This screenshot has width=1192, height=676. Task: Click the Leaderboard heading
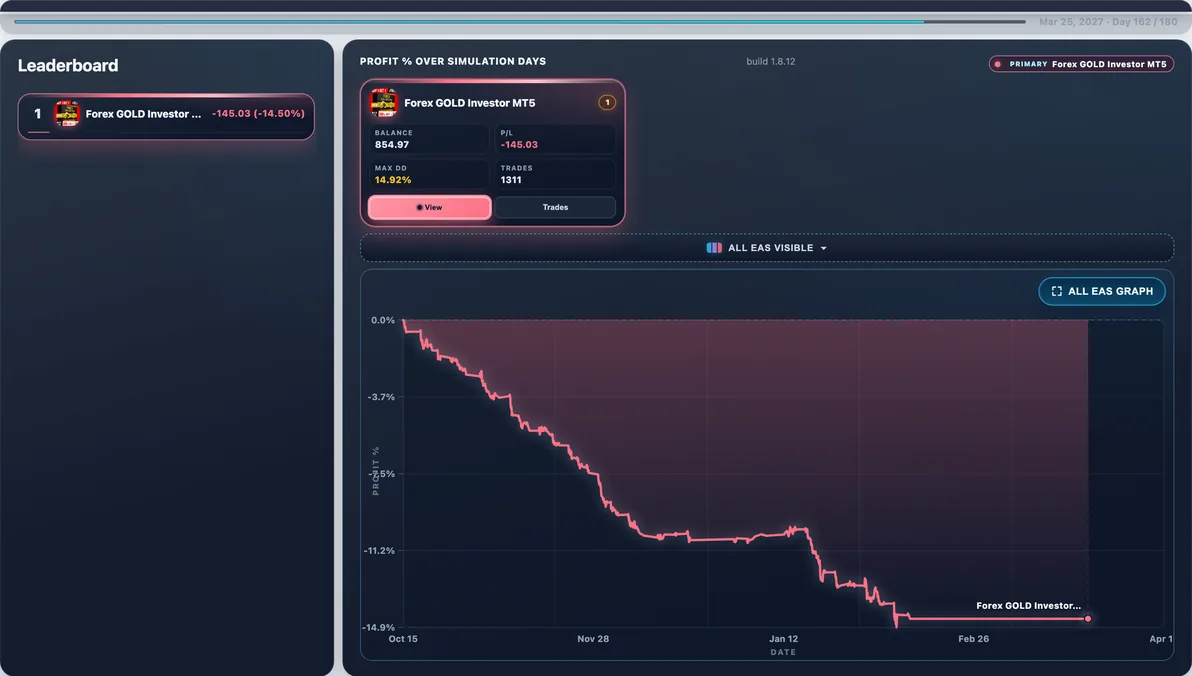68,65
